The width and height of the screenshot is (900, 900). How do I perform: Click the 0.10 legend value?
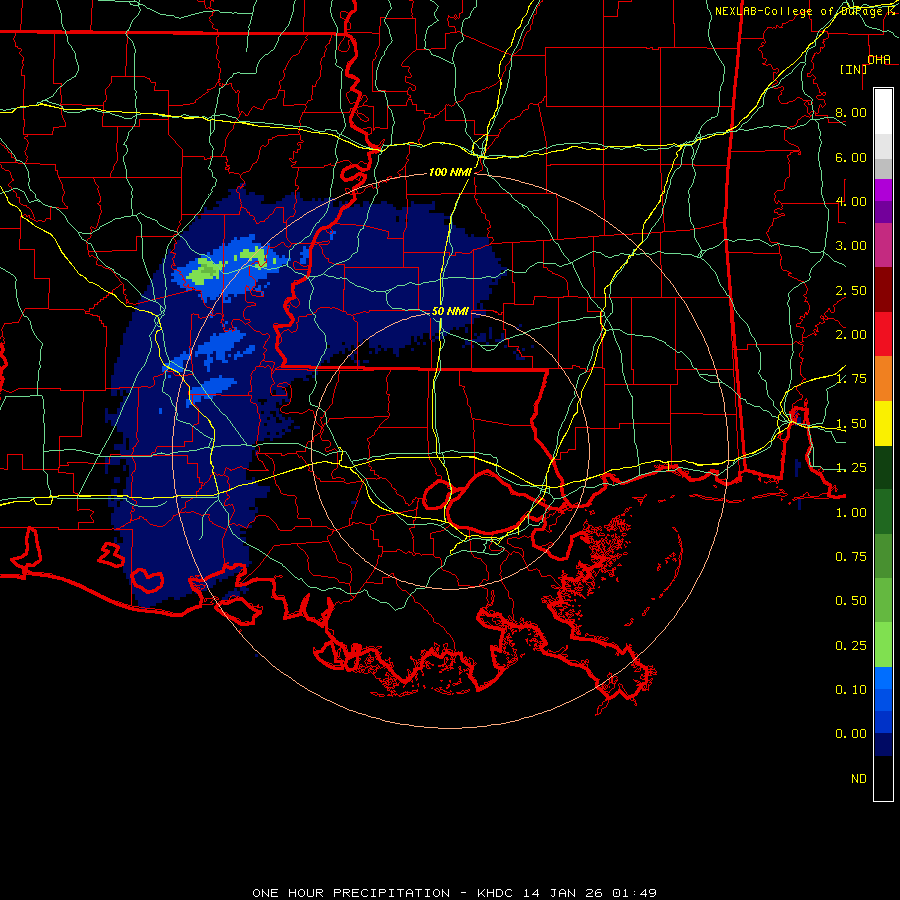point(851,690)
